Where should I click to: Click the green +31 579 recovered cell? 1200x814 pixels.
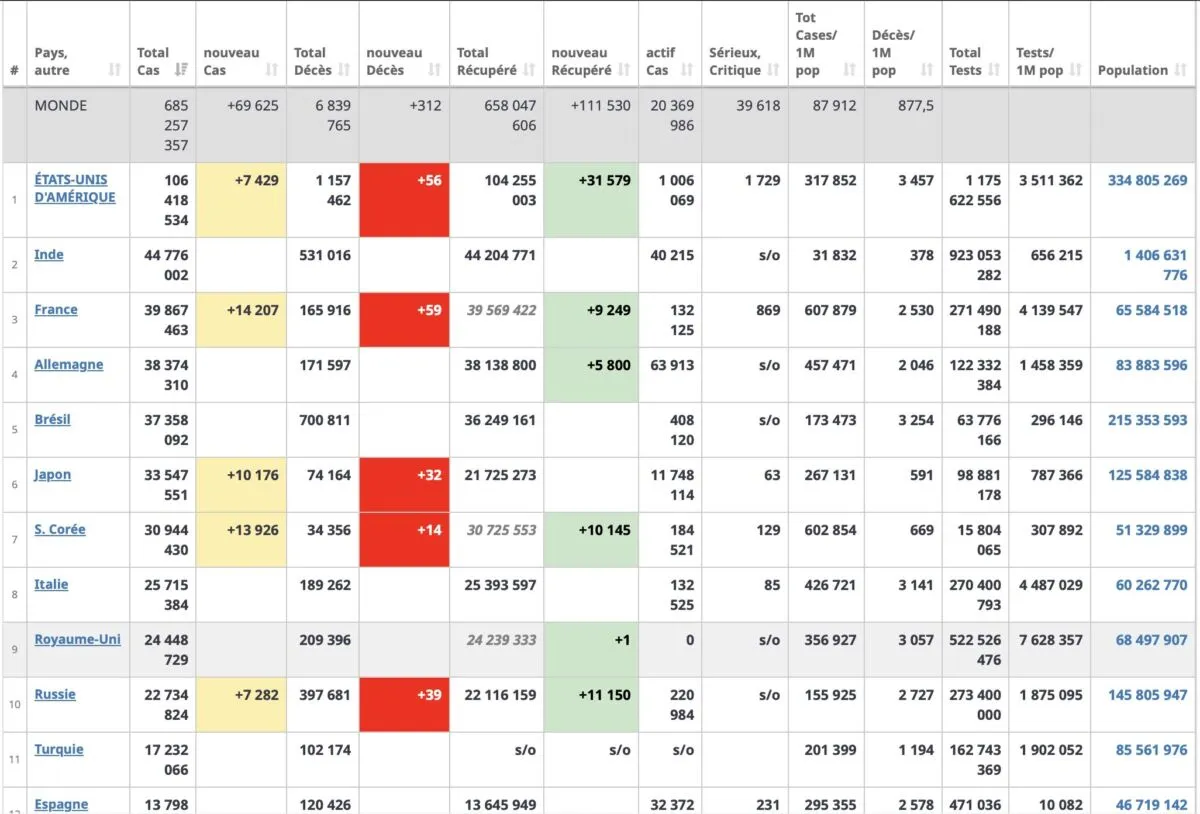click(x=591, y=200)
